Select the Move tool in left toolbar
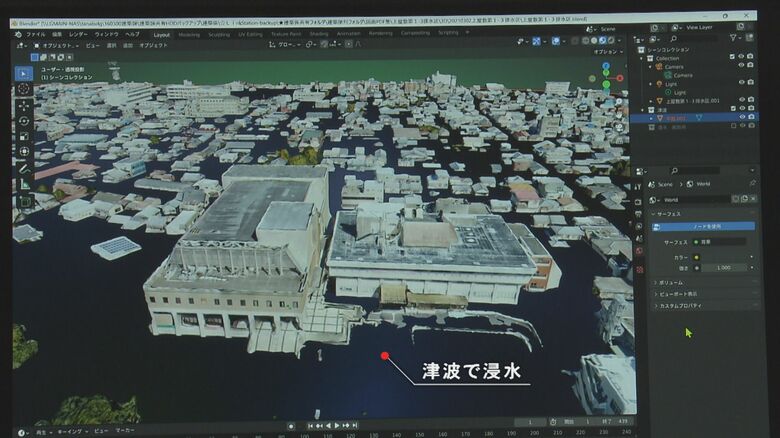 24,105
